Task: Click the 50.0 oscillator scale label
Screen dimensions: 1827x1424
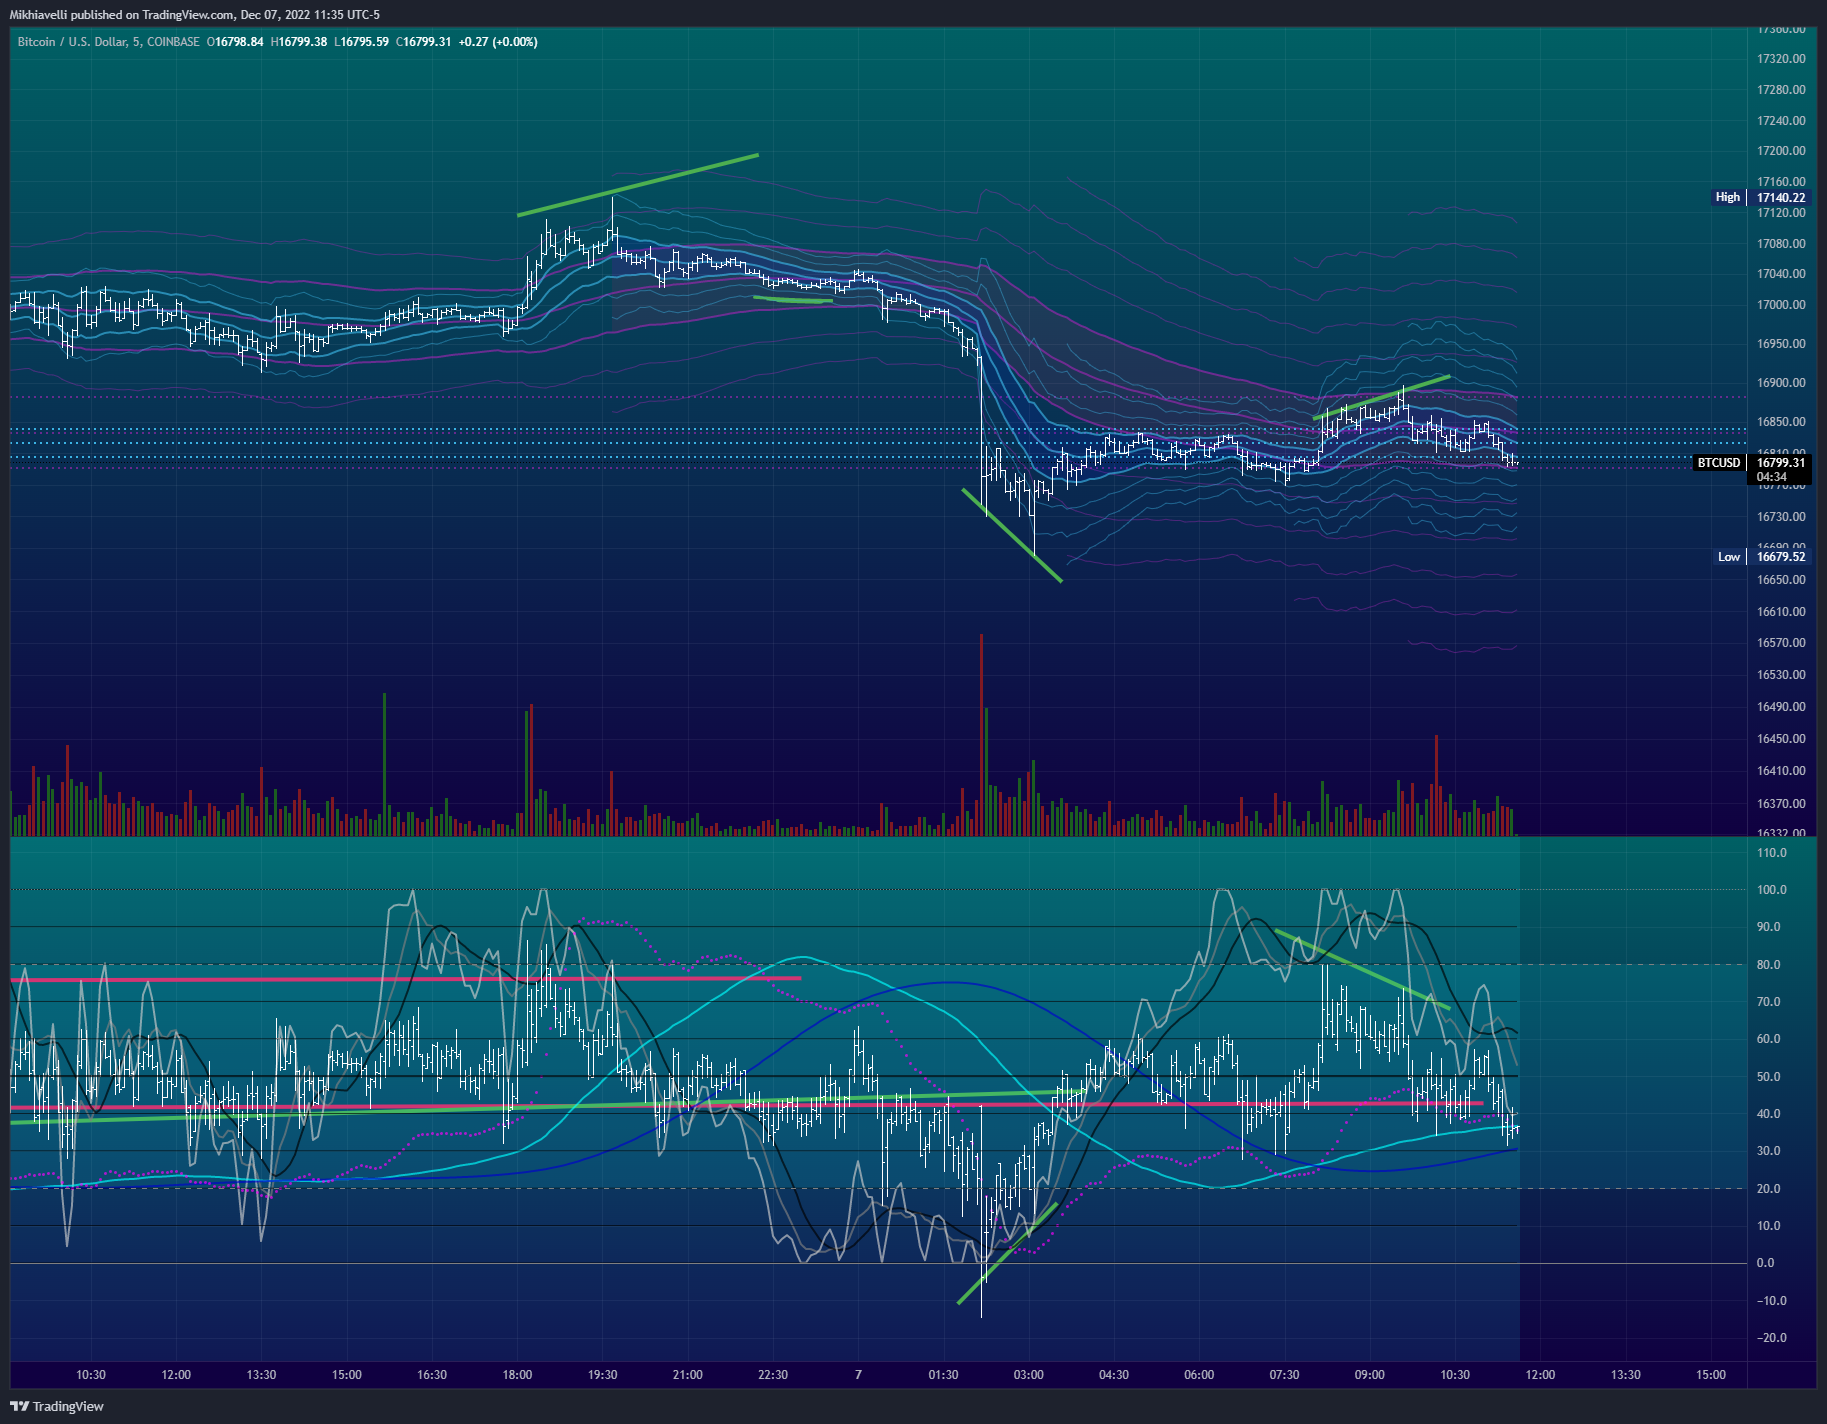Action: click(x=1769, y=1077)
